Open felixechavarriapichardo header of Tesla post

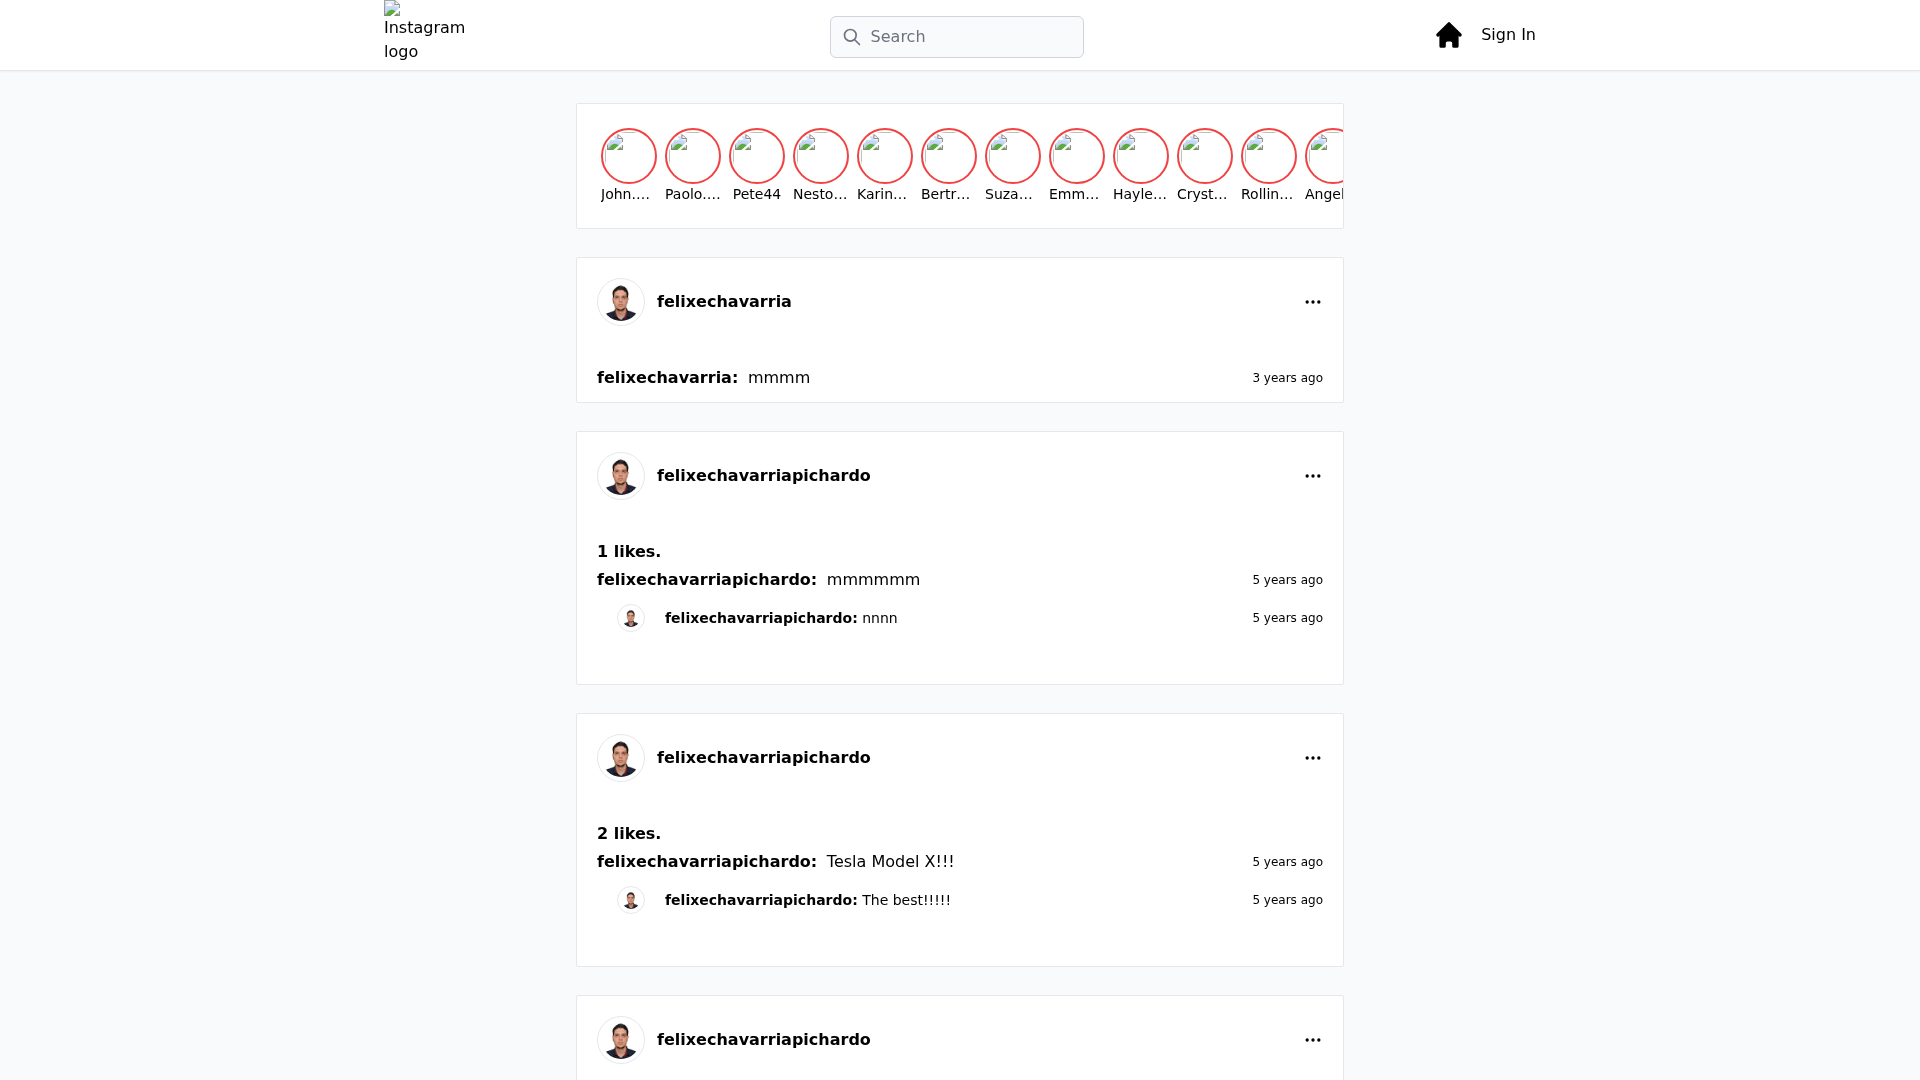click(x=764, y=758)
